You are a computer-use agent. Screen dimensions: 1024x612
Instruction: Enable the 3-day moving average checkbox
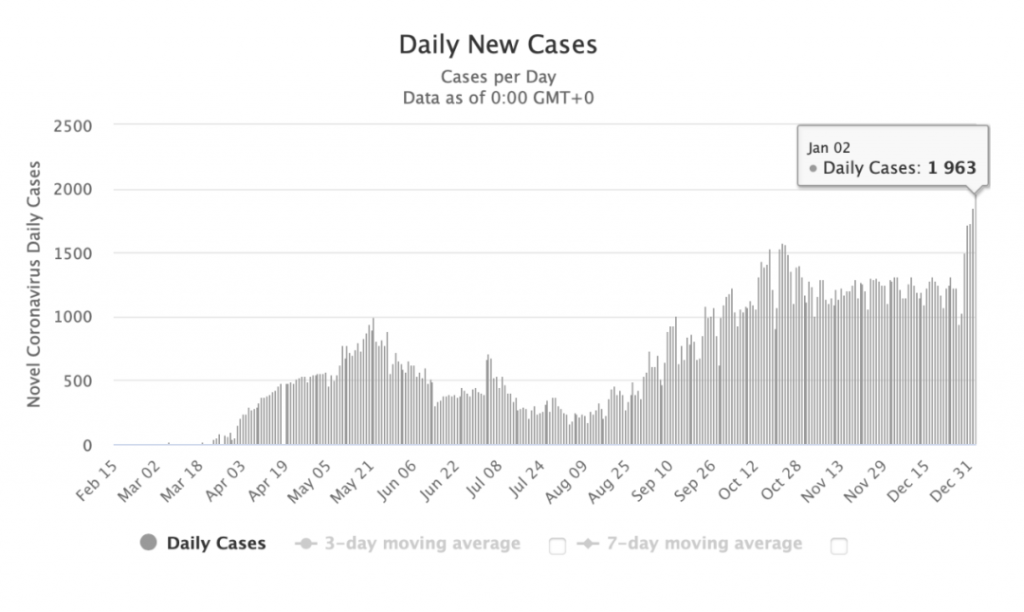coord(557,546)
